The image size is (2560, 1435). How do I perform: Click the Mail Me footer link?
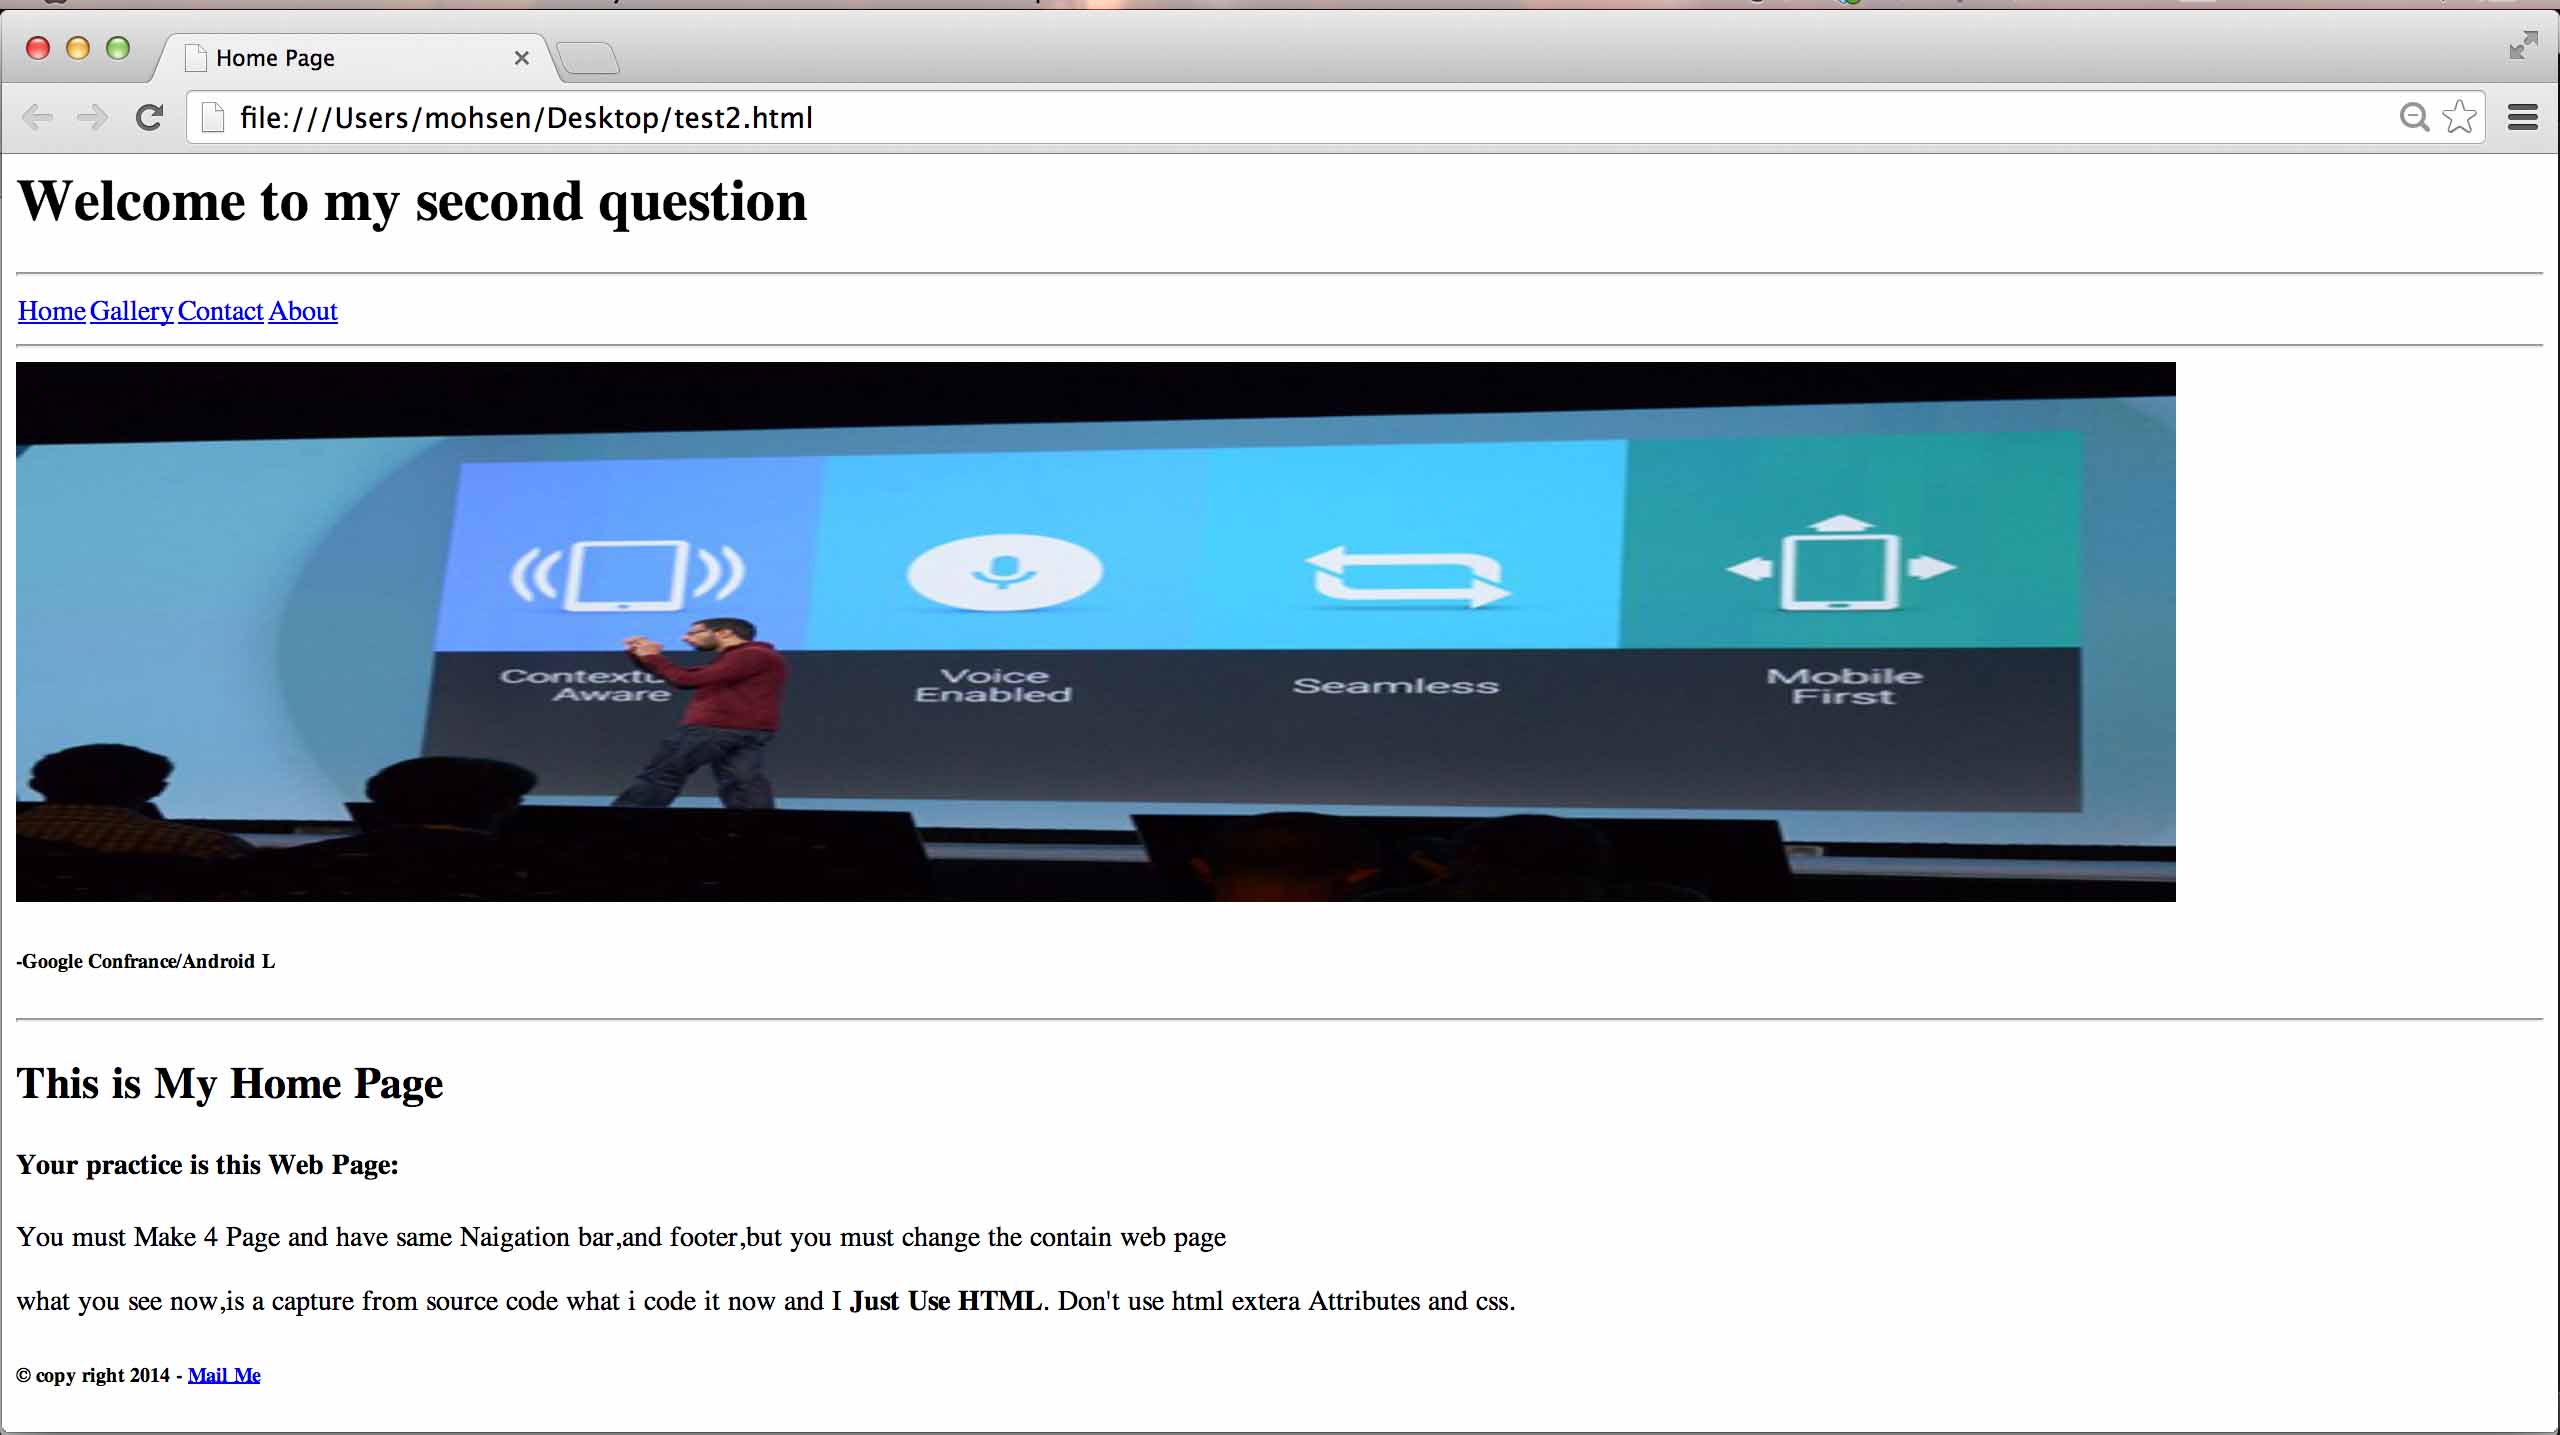click(x=224, y=1375)
